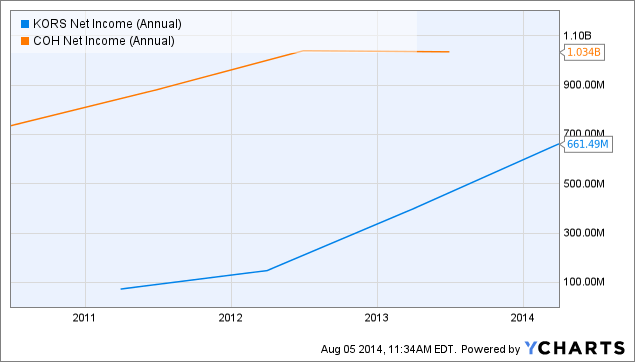
Task: Click the 2014 x-axis label
Action: 522,318
